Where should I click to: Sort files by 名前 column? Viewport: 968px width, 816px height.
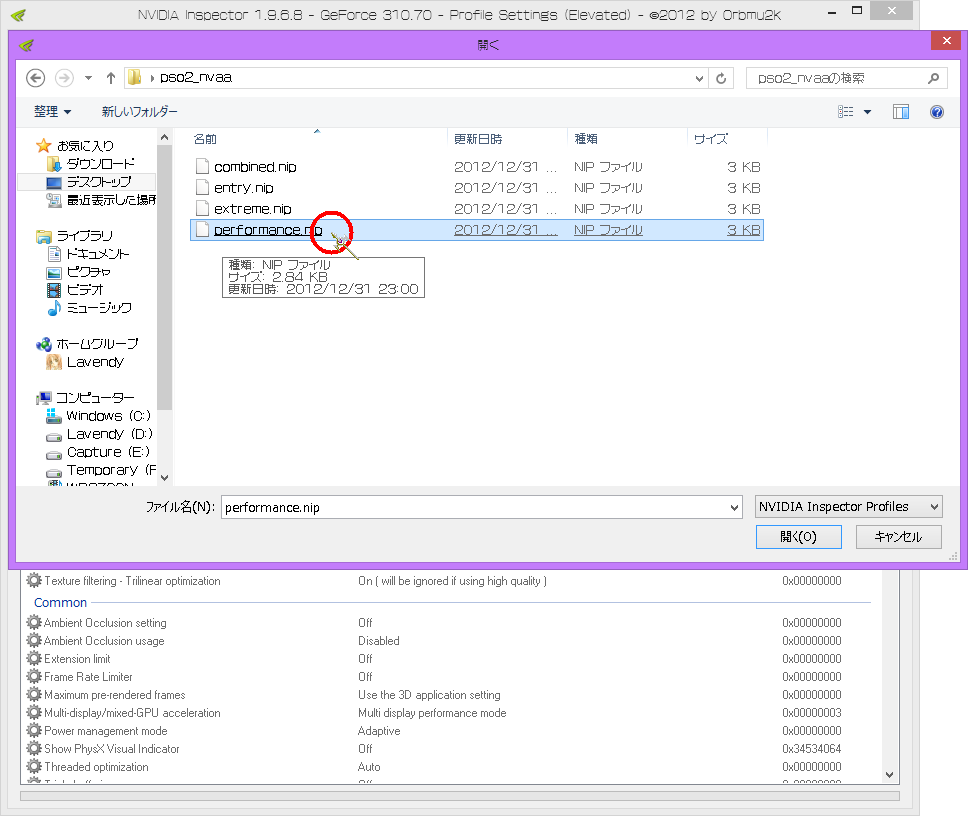pos(318,139)
